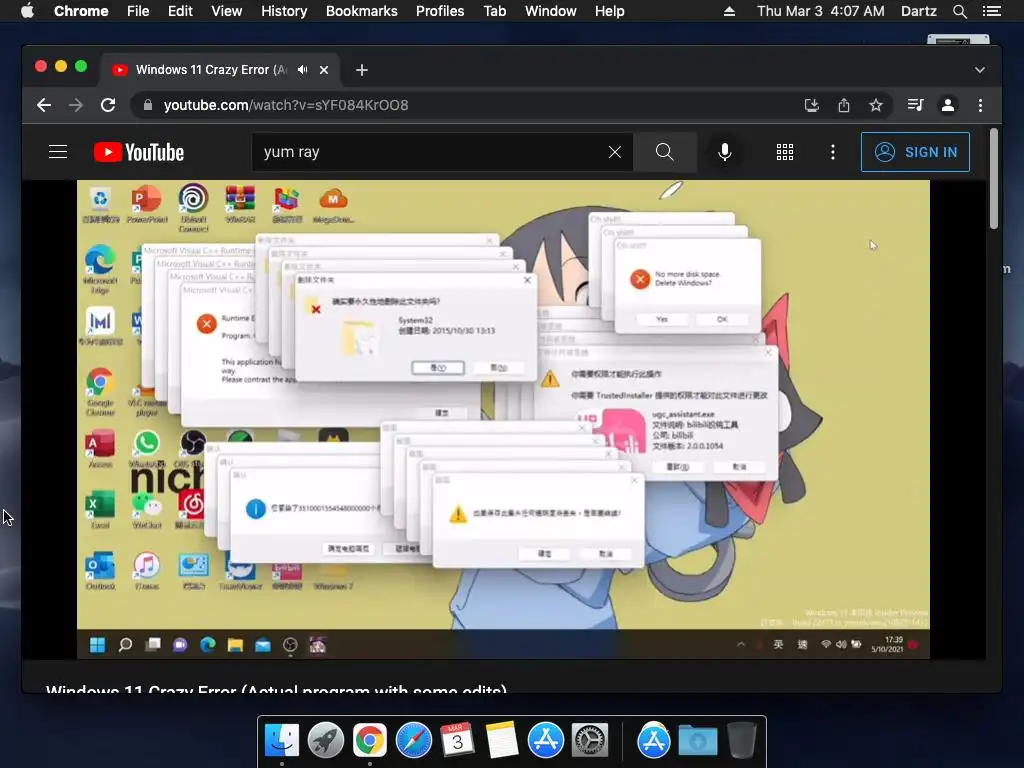Open Chrome's three-dot menu
The width and height of the screenshot is (1024, 768).
click(x=980, y=105)
